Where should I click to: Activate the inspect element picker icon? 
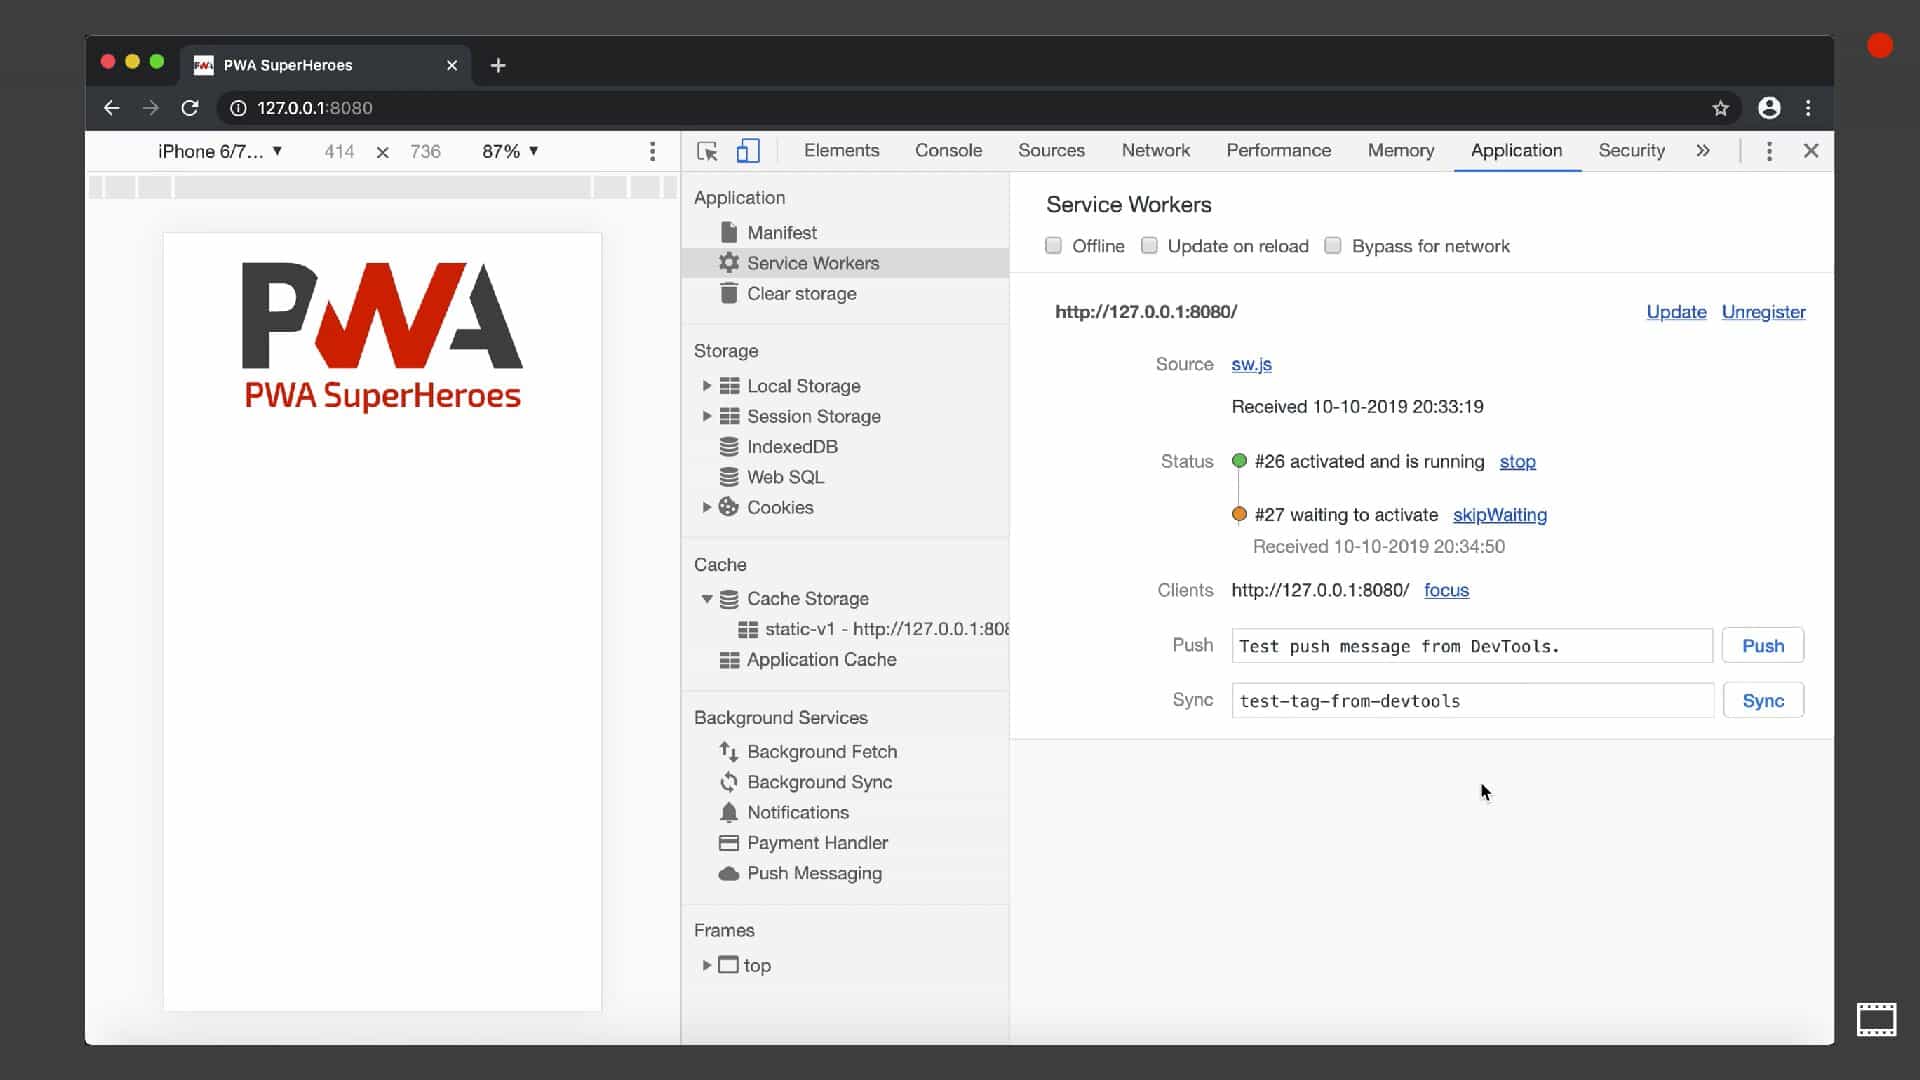pyautogui.click(x=707, y=151)
